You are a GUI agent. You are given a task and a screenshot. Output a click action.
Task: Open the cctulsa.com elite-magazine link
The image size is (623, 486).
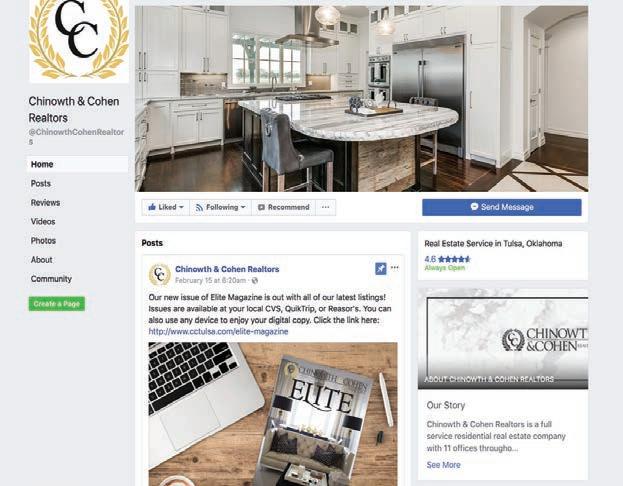218,331
